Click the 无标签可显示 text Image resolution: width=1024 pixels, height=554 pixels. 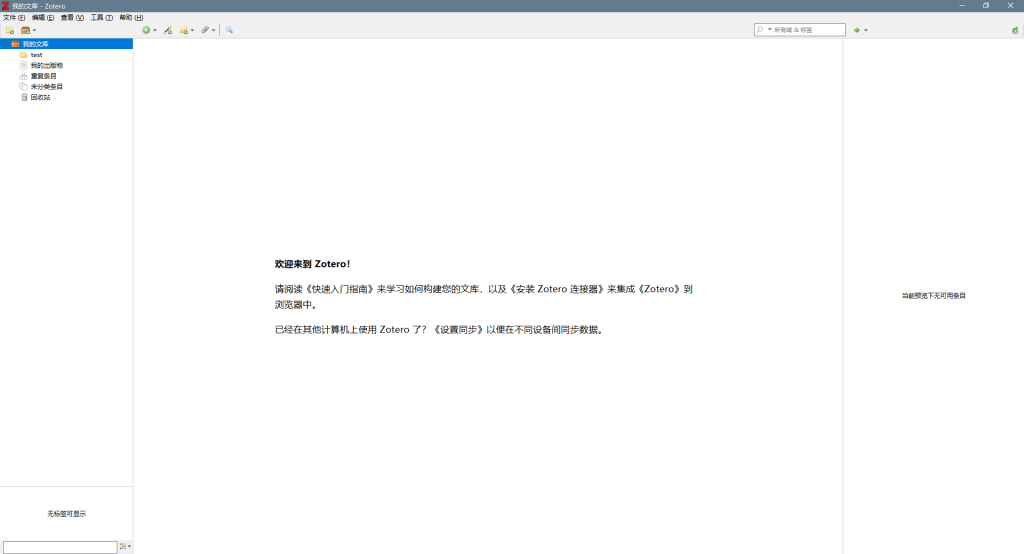point(67,513)
